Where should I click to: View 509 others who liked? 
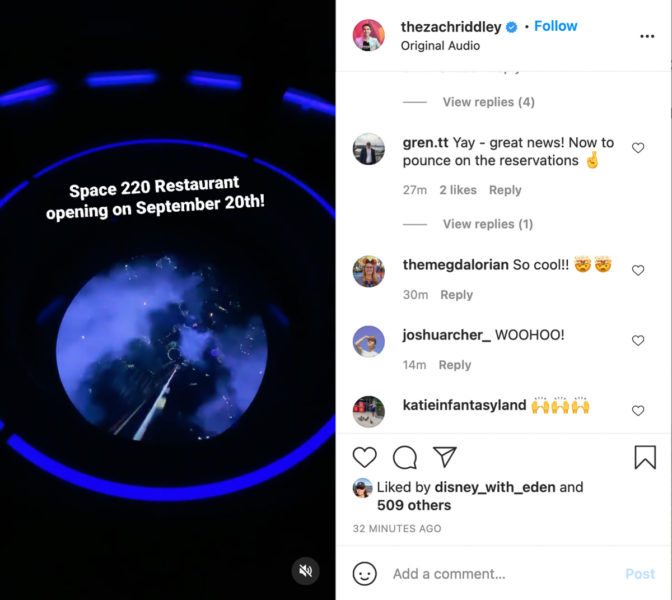414,505
